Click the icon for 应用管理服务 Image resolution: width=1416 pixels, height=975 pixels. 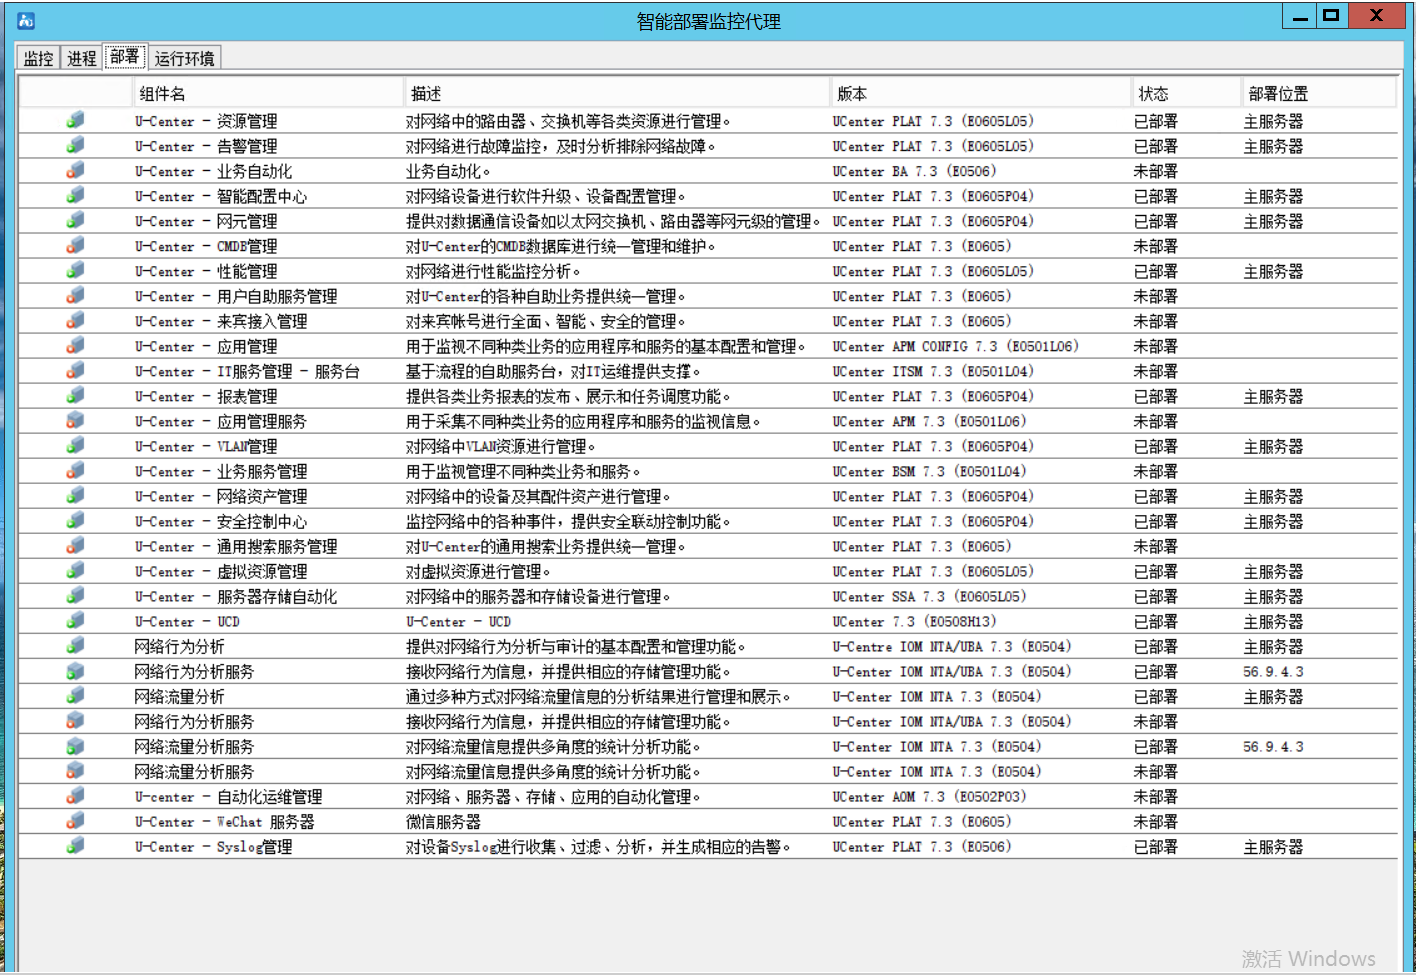point(76,420)
